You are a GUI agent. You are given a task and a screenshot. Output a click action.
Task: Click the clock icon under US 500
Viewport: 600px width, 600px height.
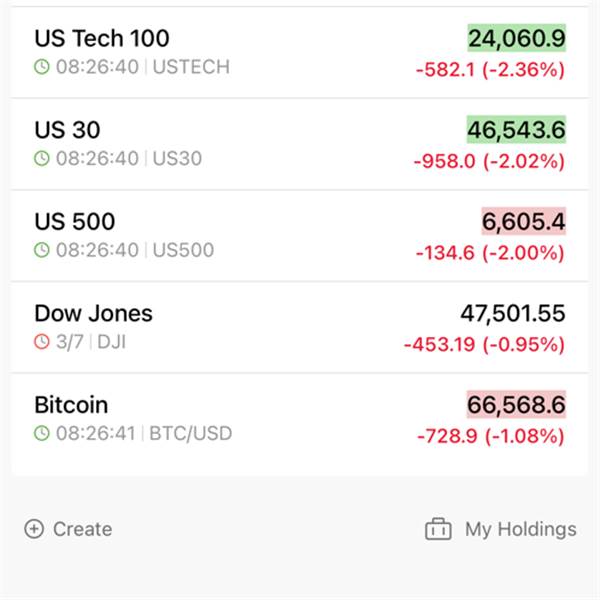42,250
